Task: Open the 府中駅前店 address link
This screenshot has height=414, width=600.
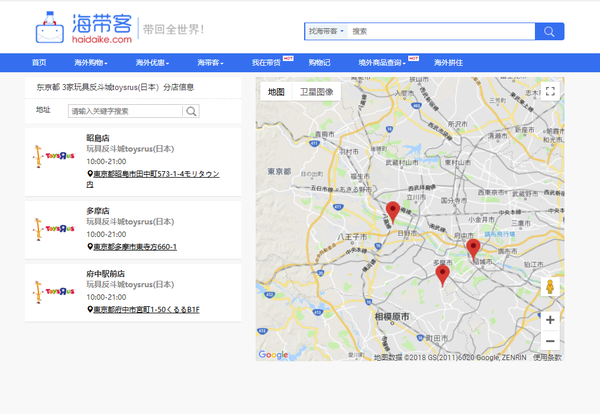Action: click(147, 310)
